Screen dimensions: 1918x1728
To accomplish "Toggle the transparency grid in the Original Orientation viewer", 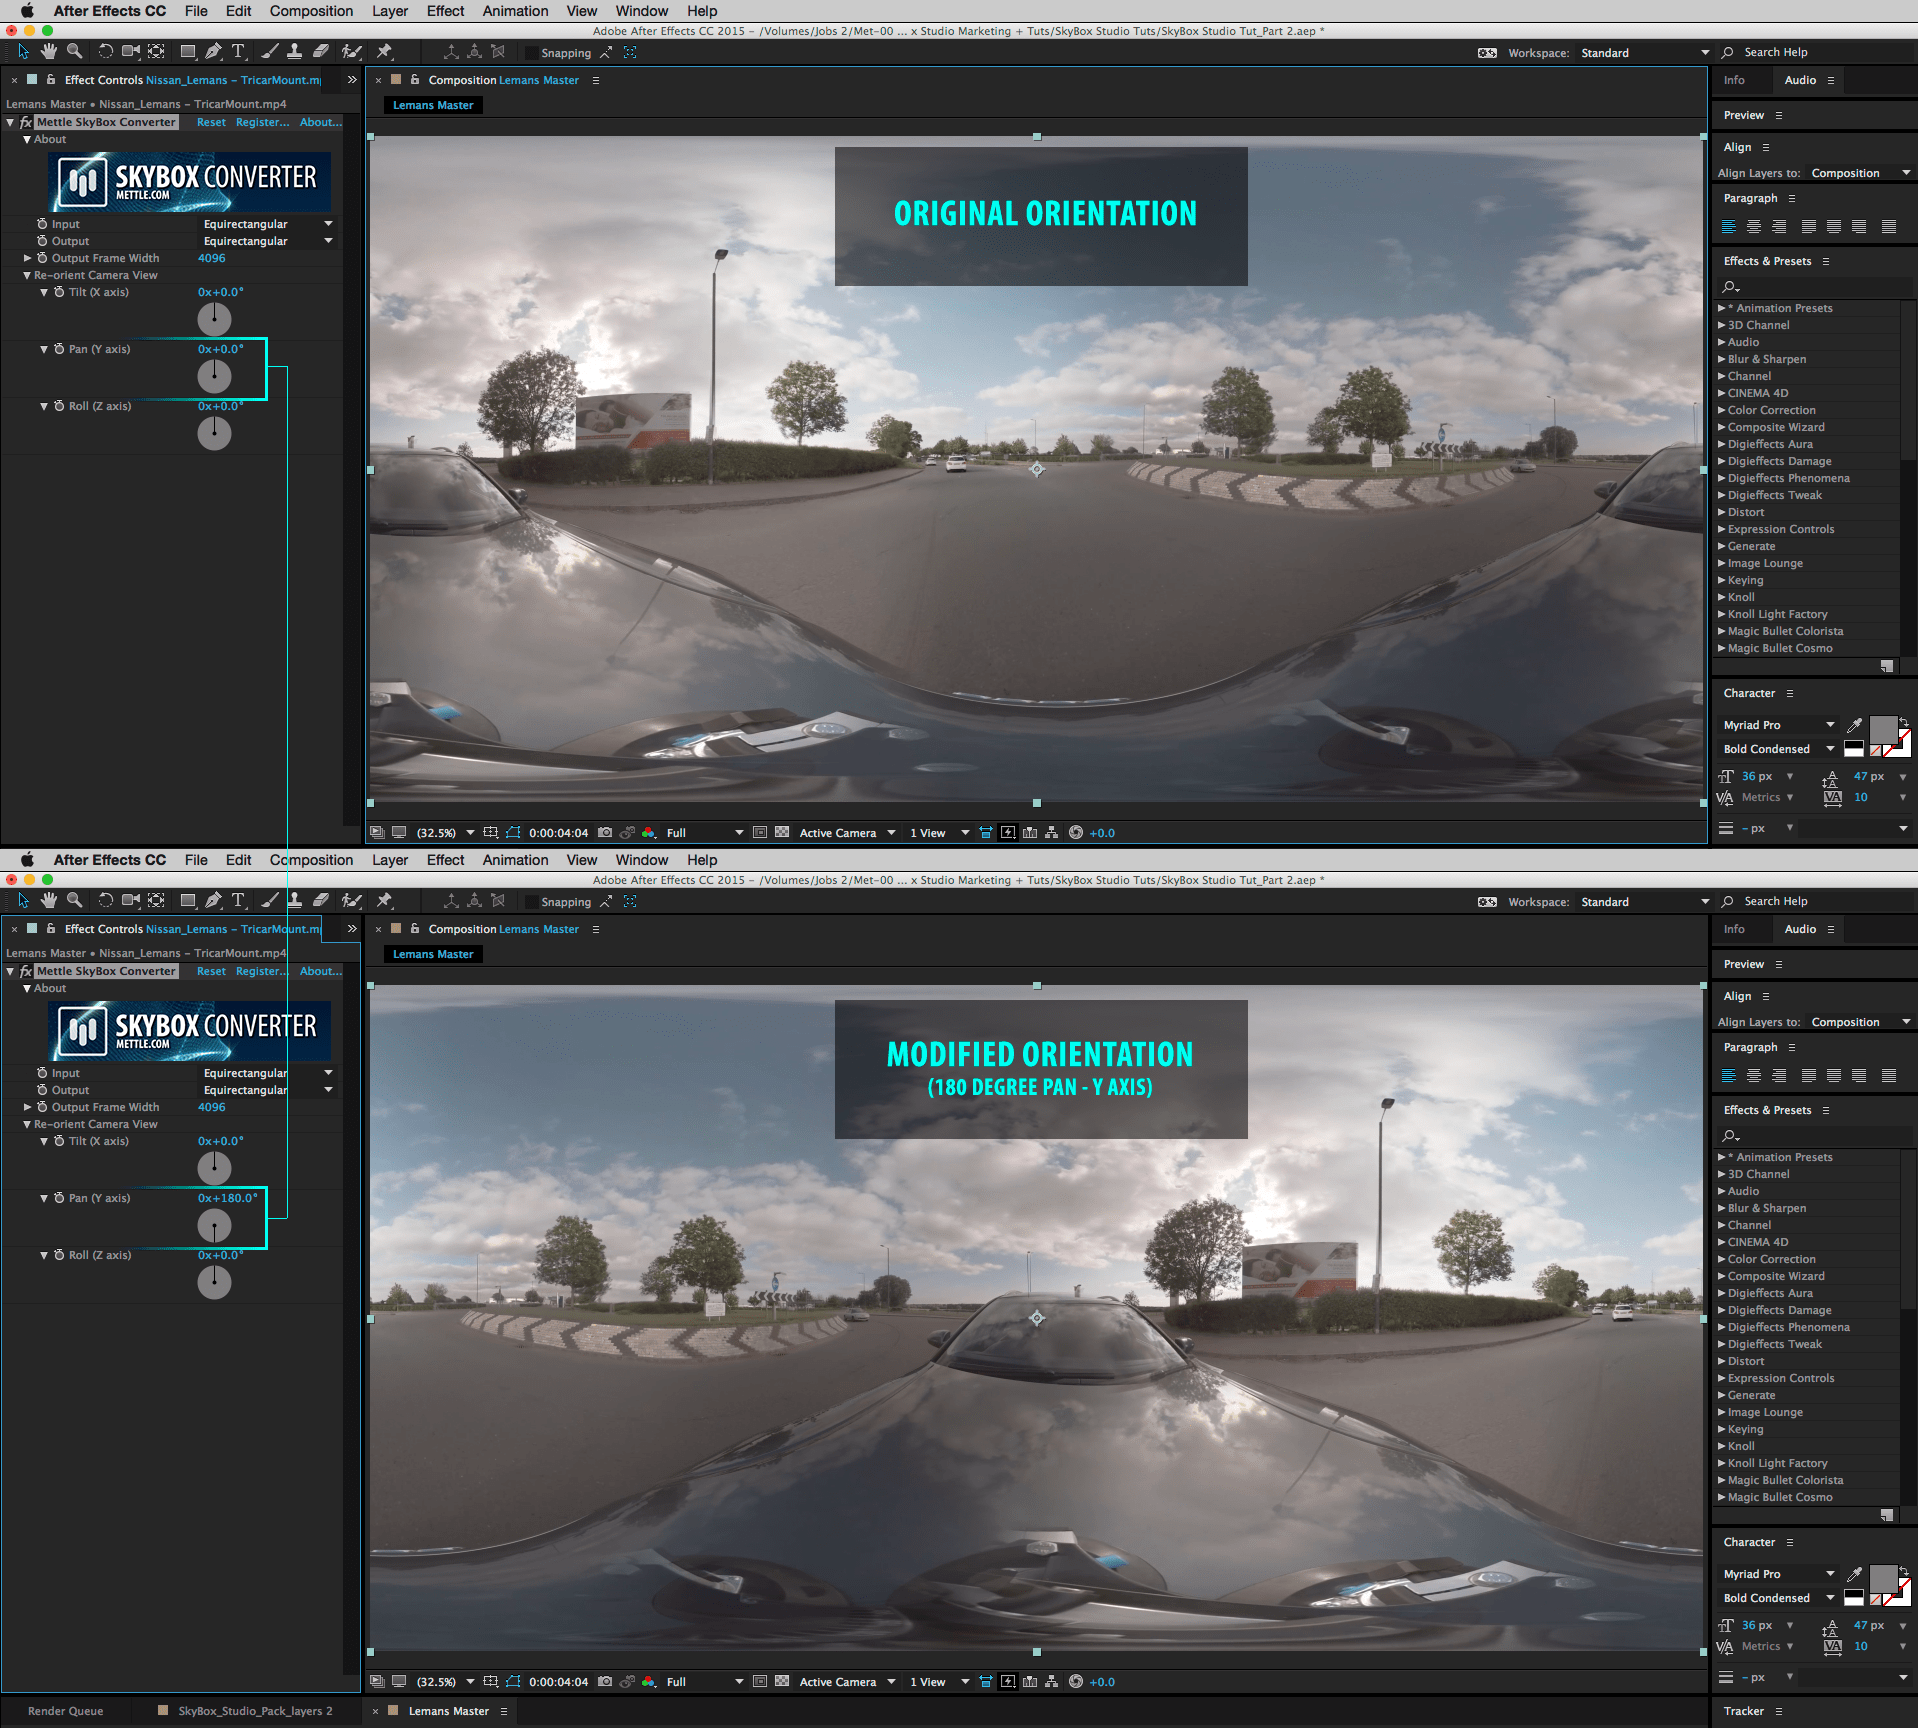I will point(782,832).
